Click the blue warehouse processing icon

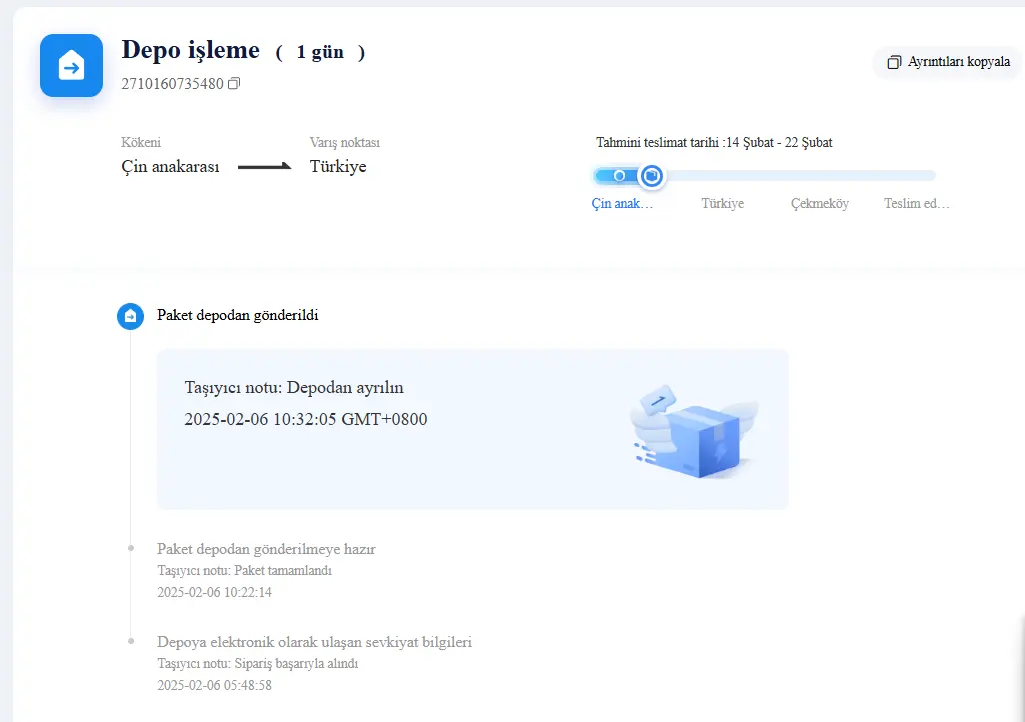point(71,65)
